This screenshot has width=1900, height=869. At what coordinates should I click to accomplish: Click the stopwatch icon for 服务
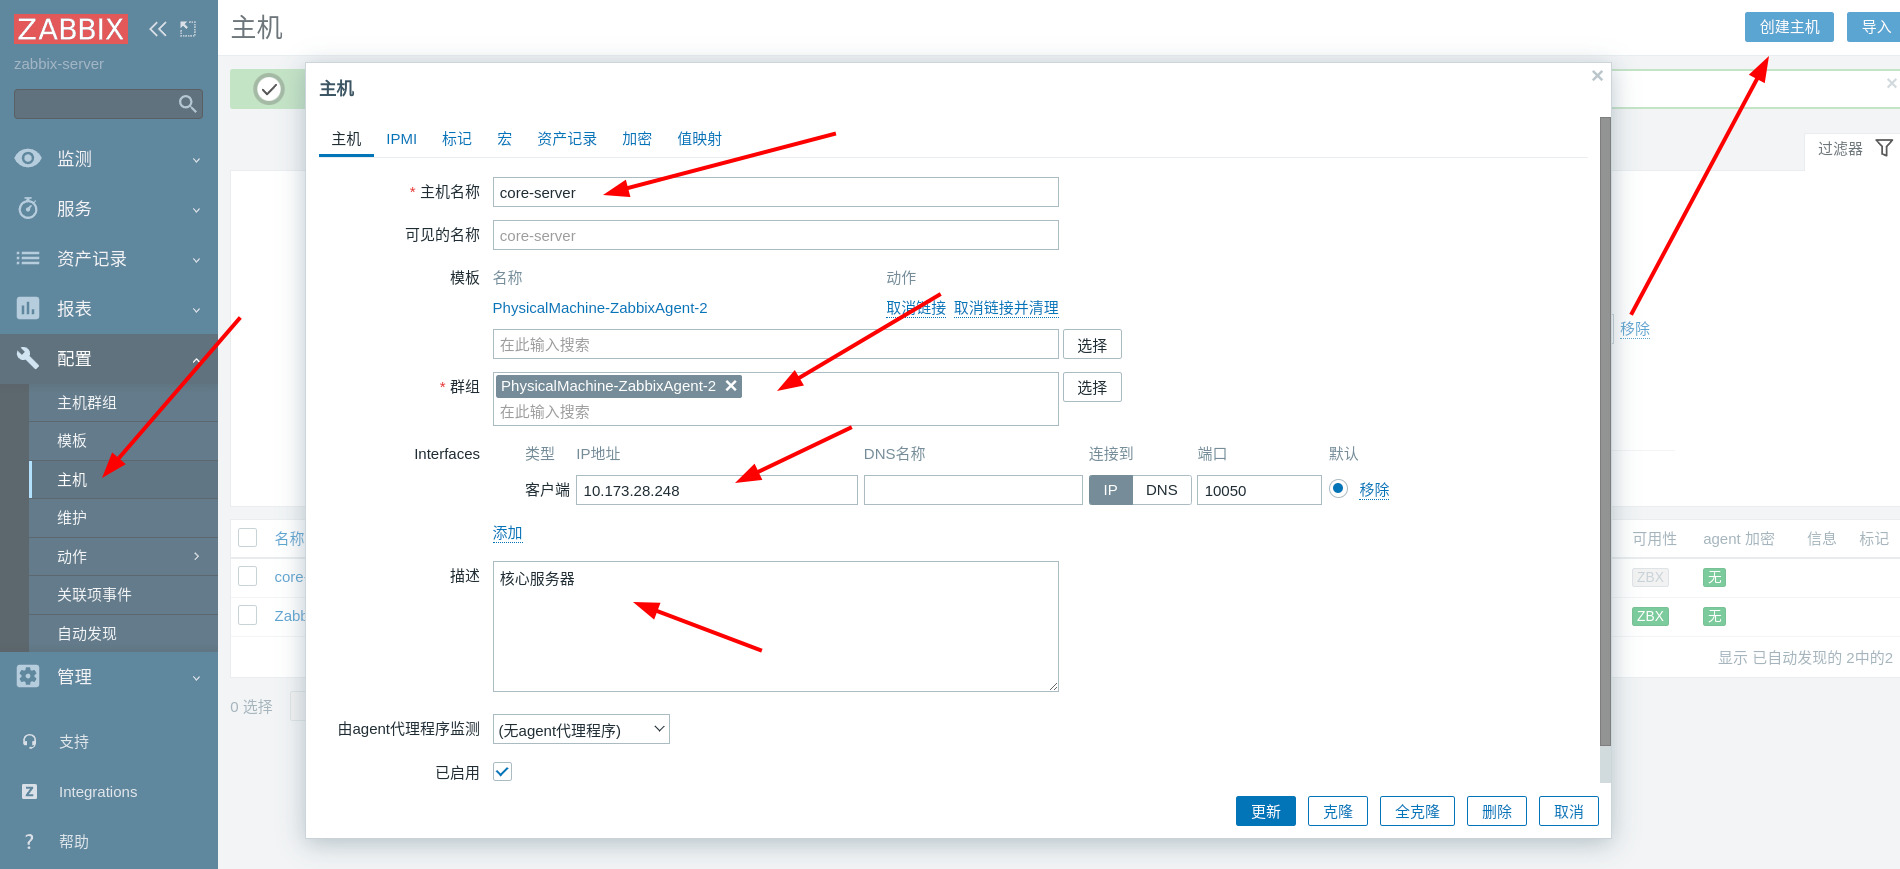[x=28, y=208]
